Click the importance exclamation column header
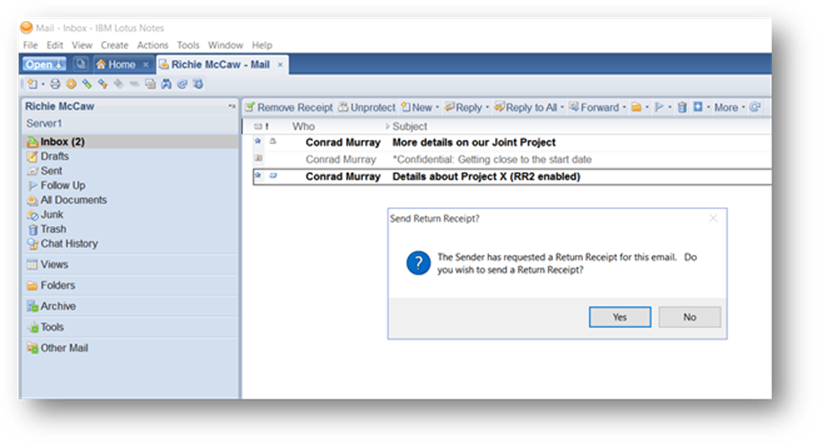Viewport: 818px width, 444px height. (x=267, y=126)
